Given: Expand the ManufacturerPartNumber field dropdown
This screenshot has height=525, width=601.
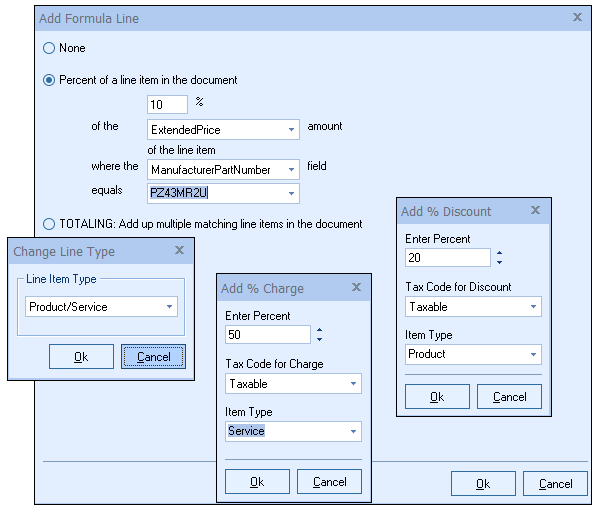Looking at the screenshot, I should click(291, 169).
